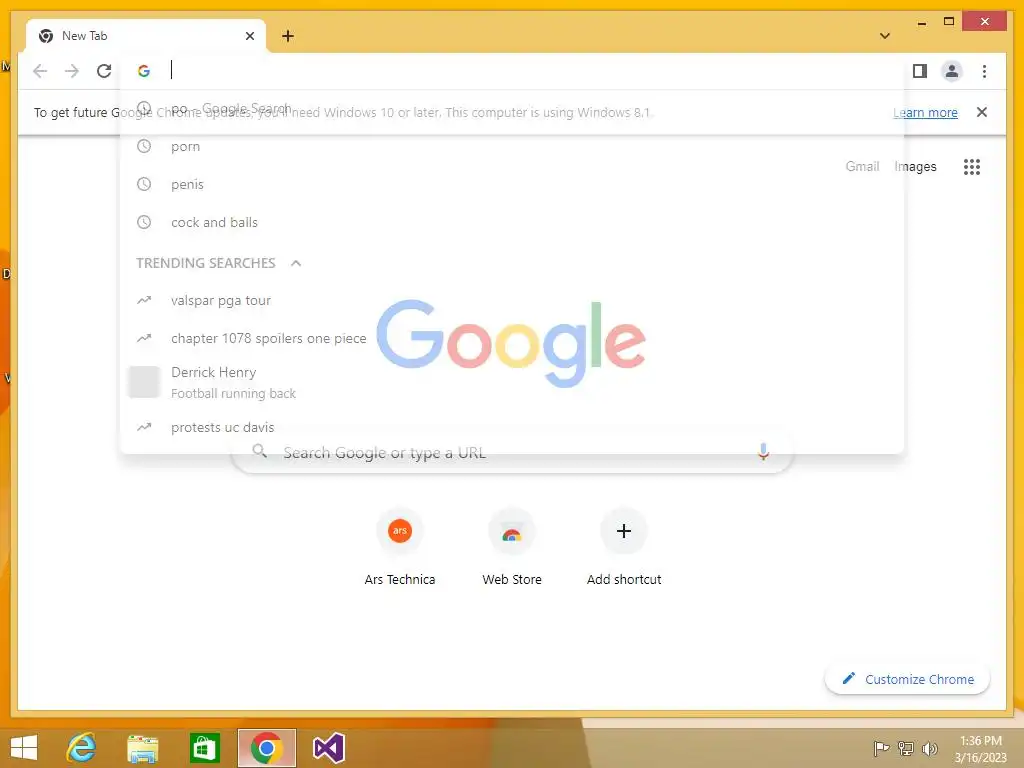This screenshot has width=1024, height=768.
Task: Open volume control tray icon
Action: tap(929, 748)
